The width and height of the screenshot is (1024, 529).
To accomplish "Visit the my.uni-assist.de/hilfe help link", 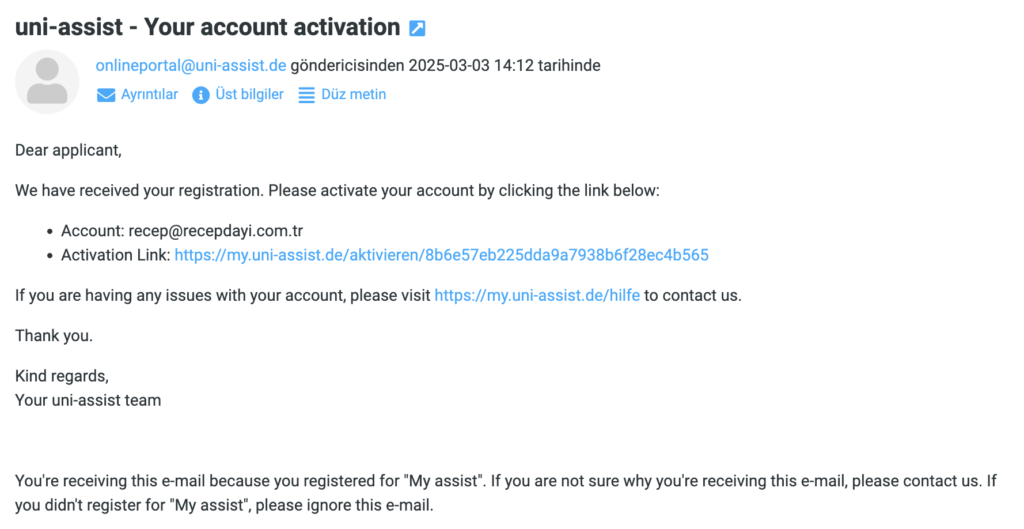I will tap(537, 296).
